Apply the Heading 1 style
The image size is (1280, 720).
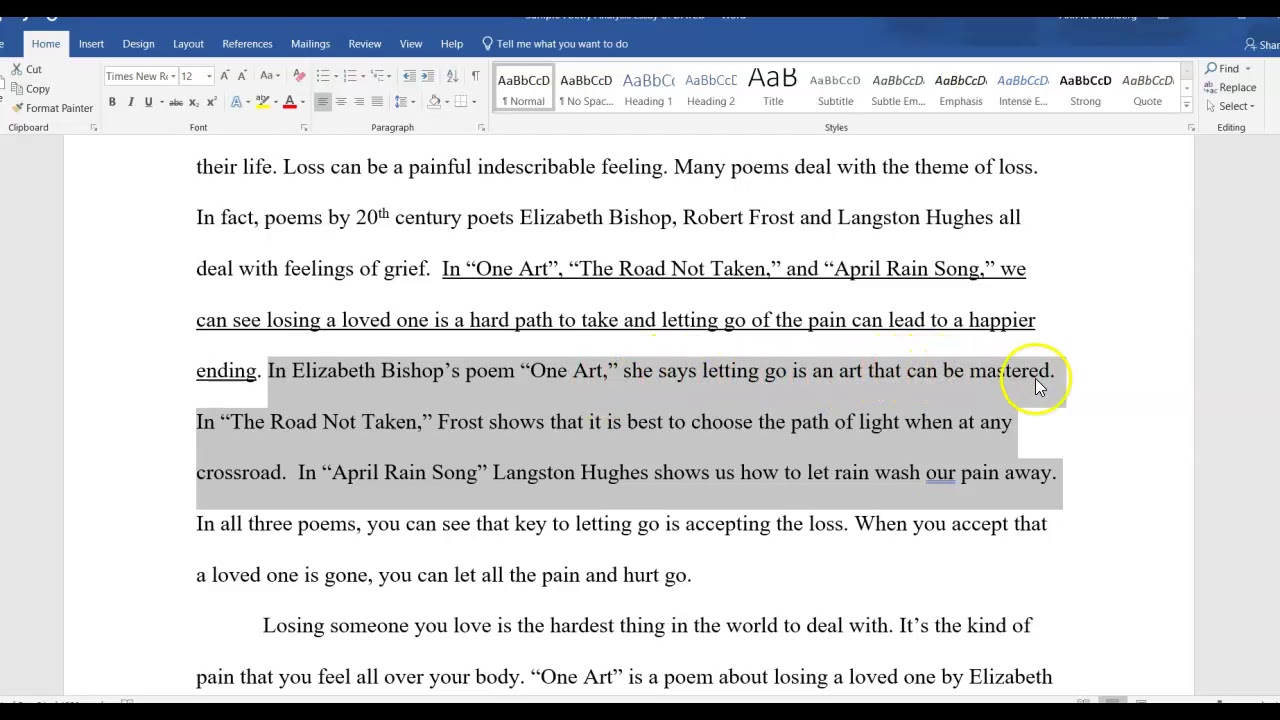648,89
